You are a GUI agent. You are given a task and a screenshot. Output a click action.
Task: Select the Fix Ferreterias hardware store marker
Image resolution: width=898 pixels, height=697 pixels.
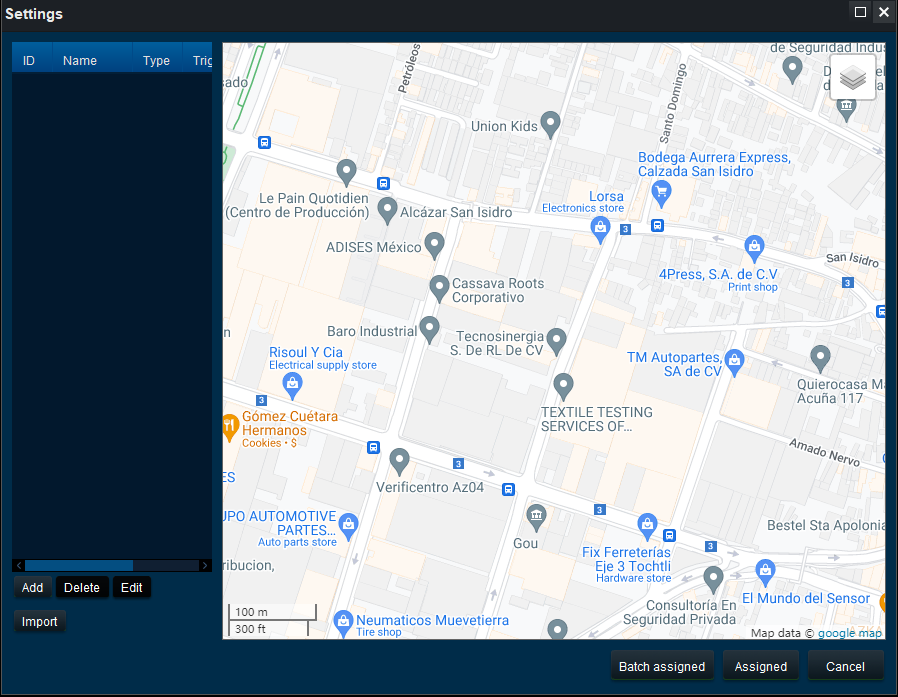tap(647, 525)
